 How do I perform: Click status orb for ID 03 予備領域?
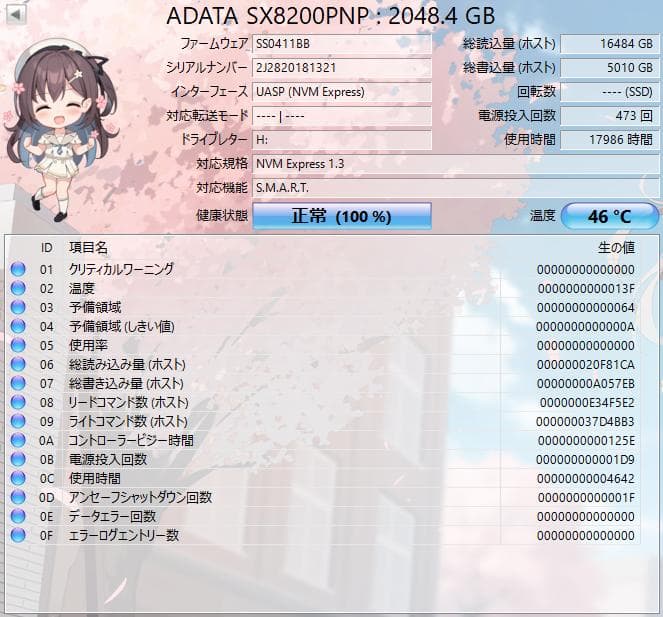[18, 307]
